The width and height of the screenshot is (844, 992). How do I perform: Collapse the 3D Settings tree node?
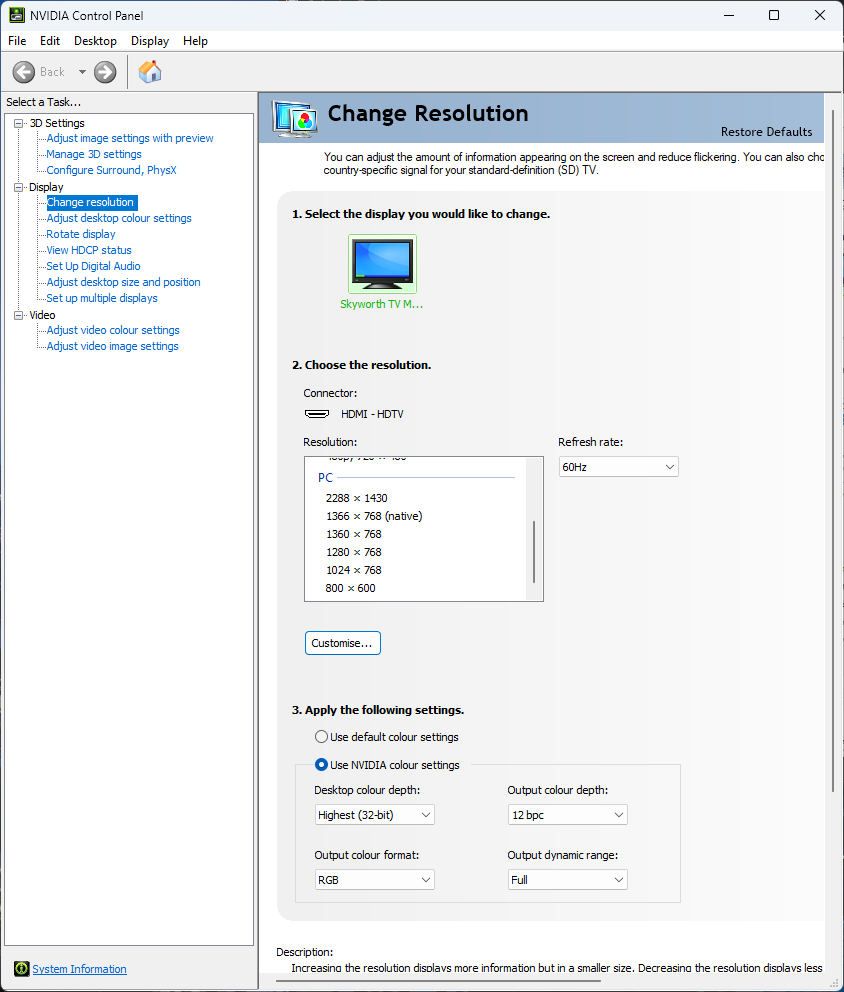[x=19, y=123]
